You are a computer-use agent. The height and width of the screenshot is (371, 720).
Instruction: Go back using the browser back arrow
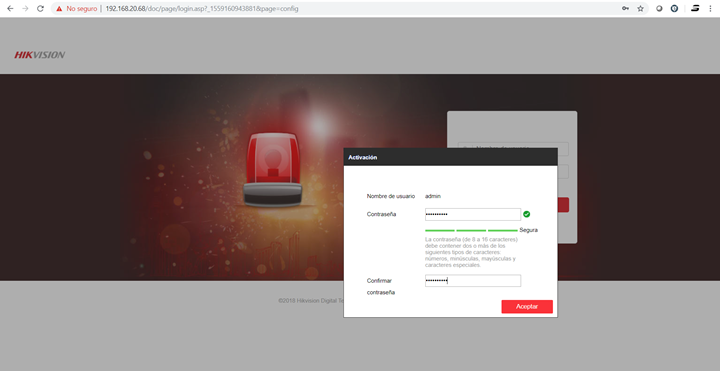[10, 8]
